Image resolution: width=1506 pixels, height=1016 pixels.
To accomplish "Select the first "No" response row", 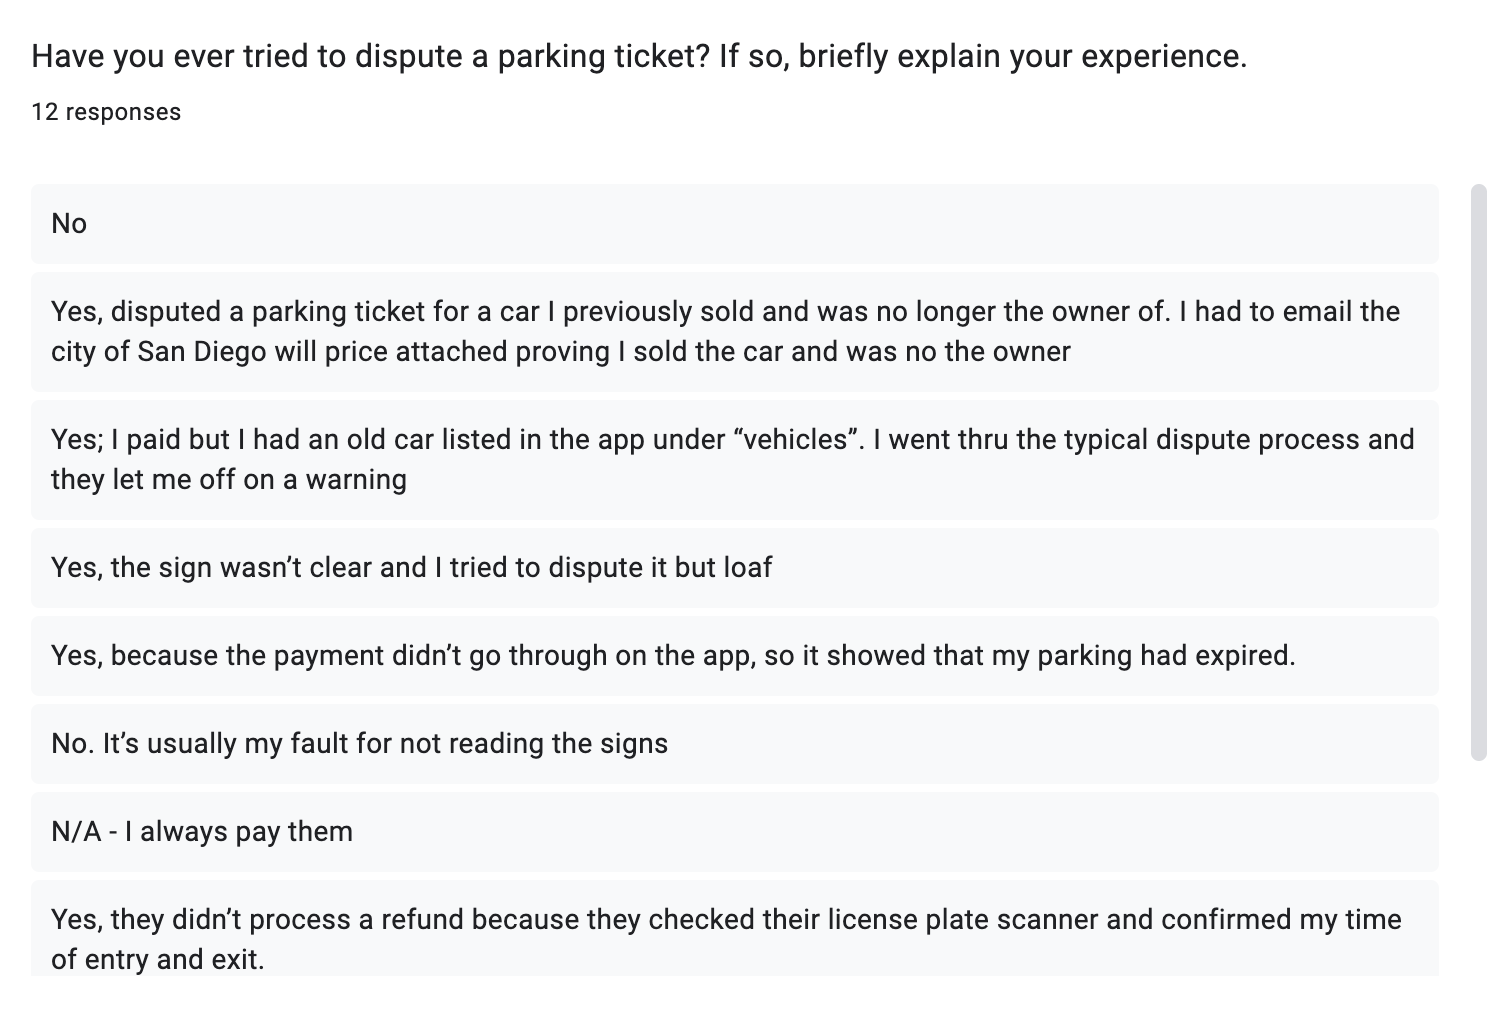I will [x=734, y=224].
